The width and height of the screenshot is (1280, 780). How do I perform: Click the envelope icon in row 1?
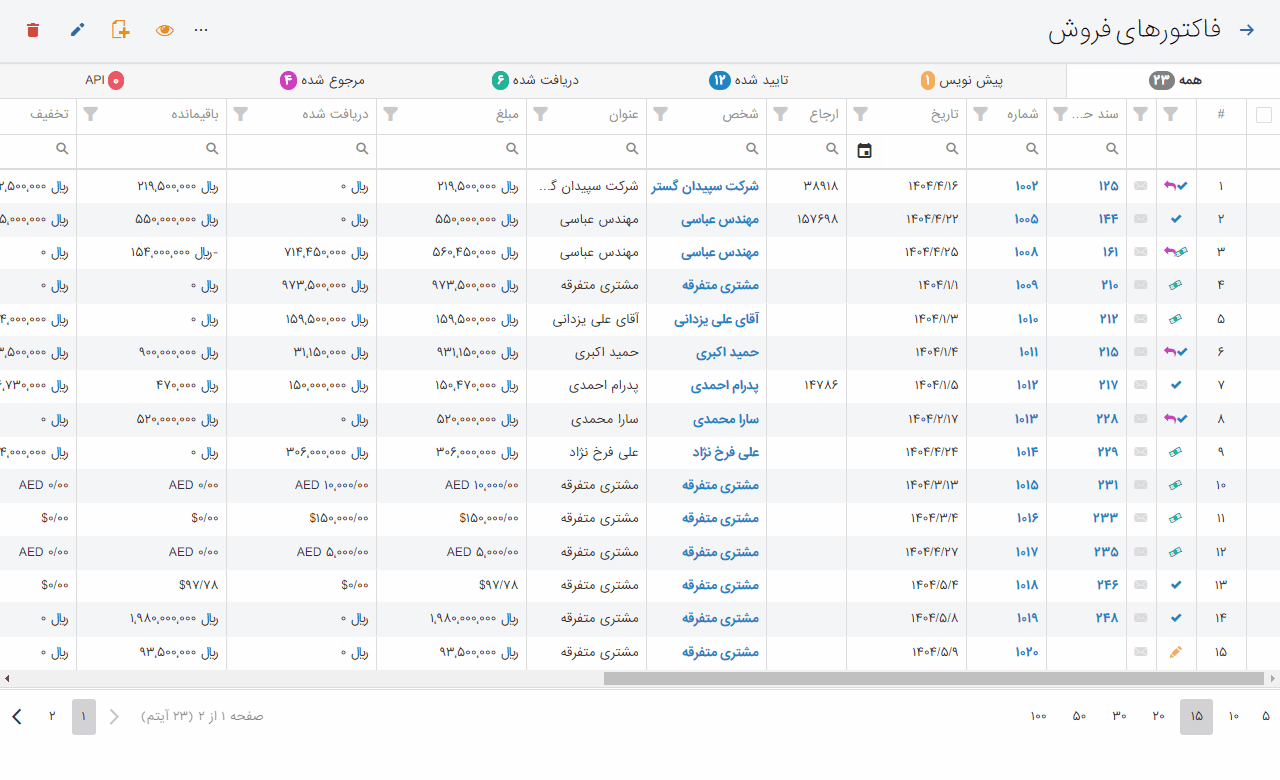1141,186
